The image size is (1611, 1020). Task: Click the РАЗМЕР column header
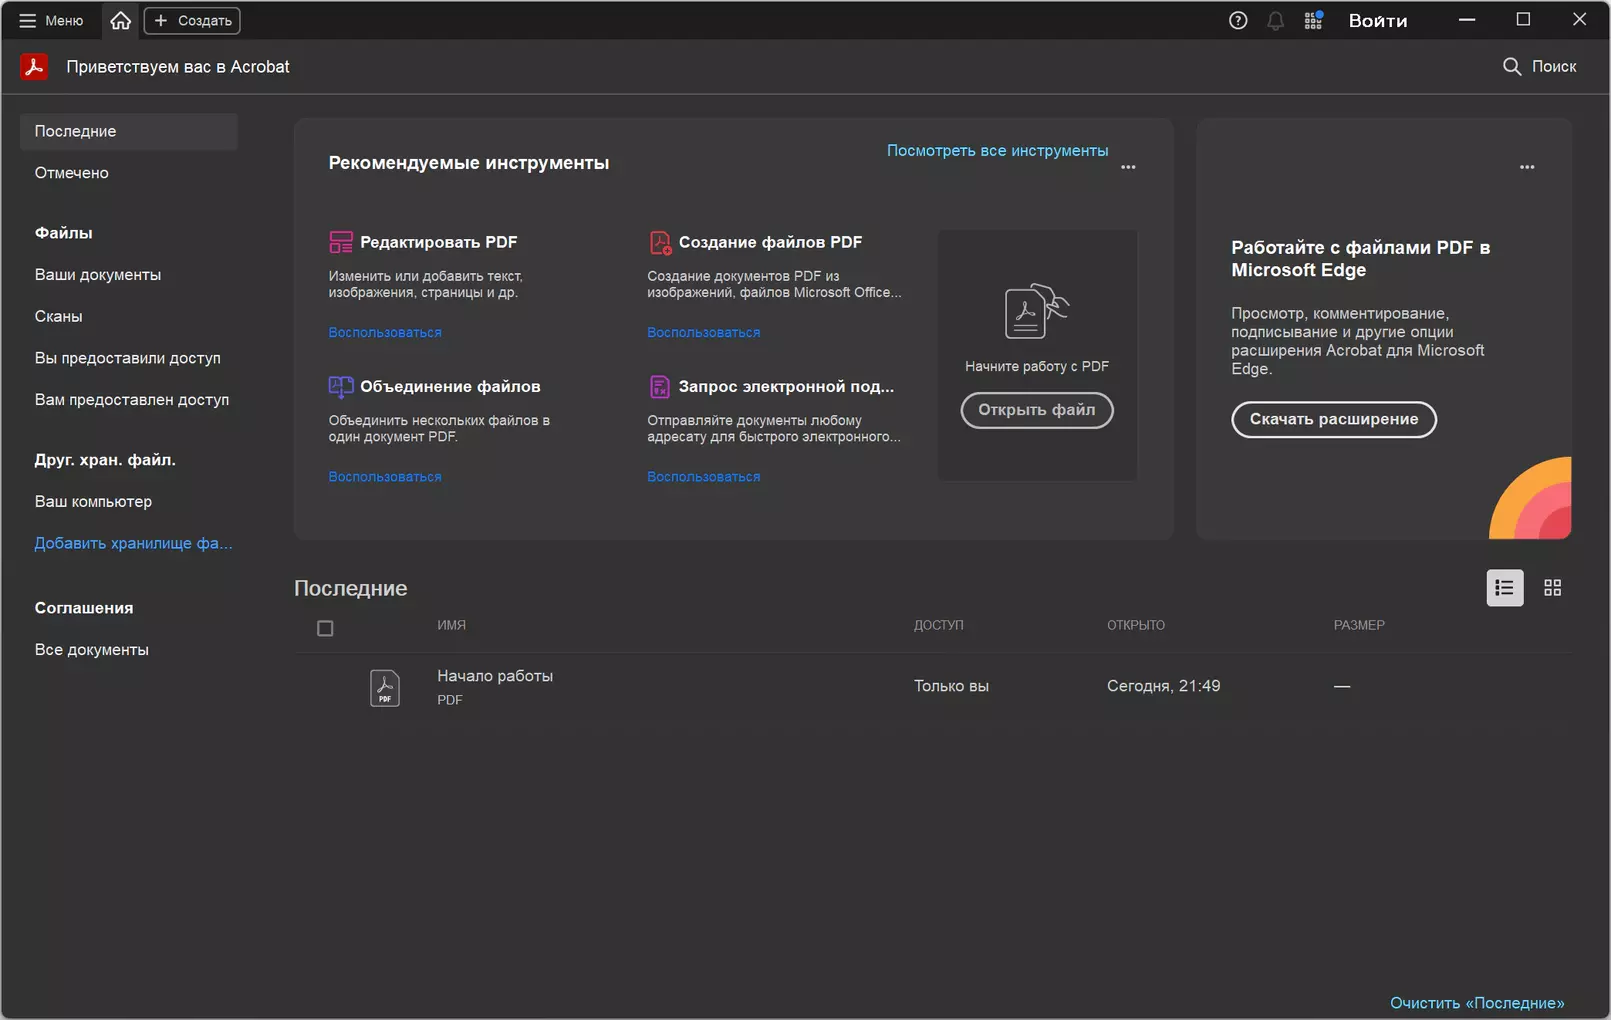1359,625
